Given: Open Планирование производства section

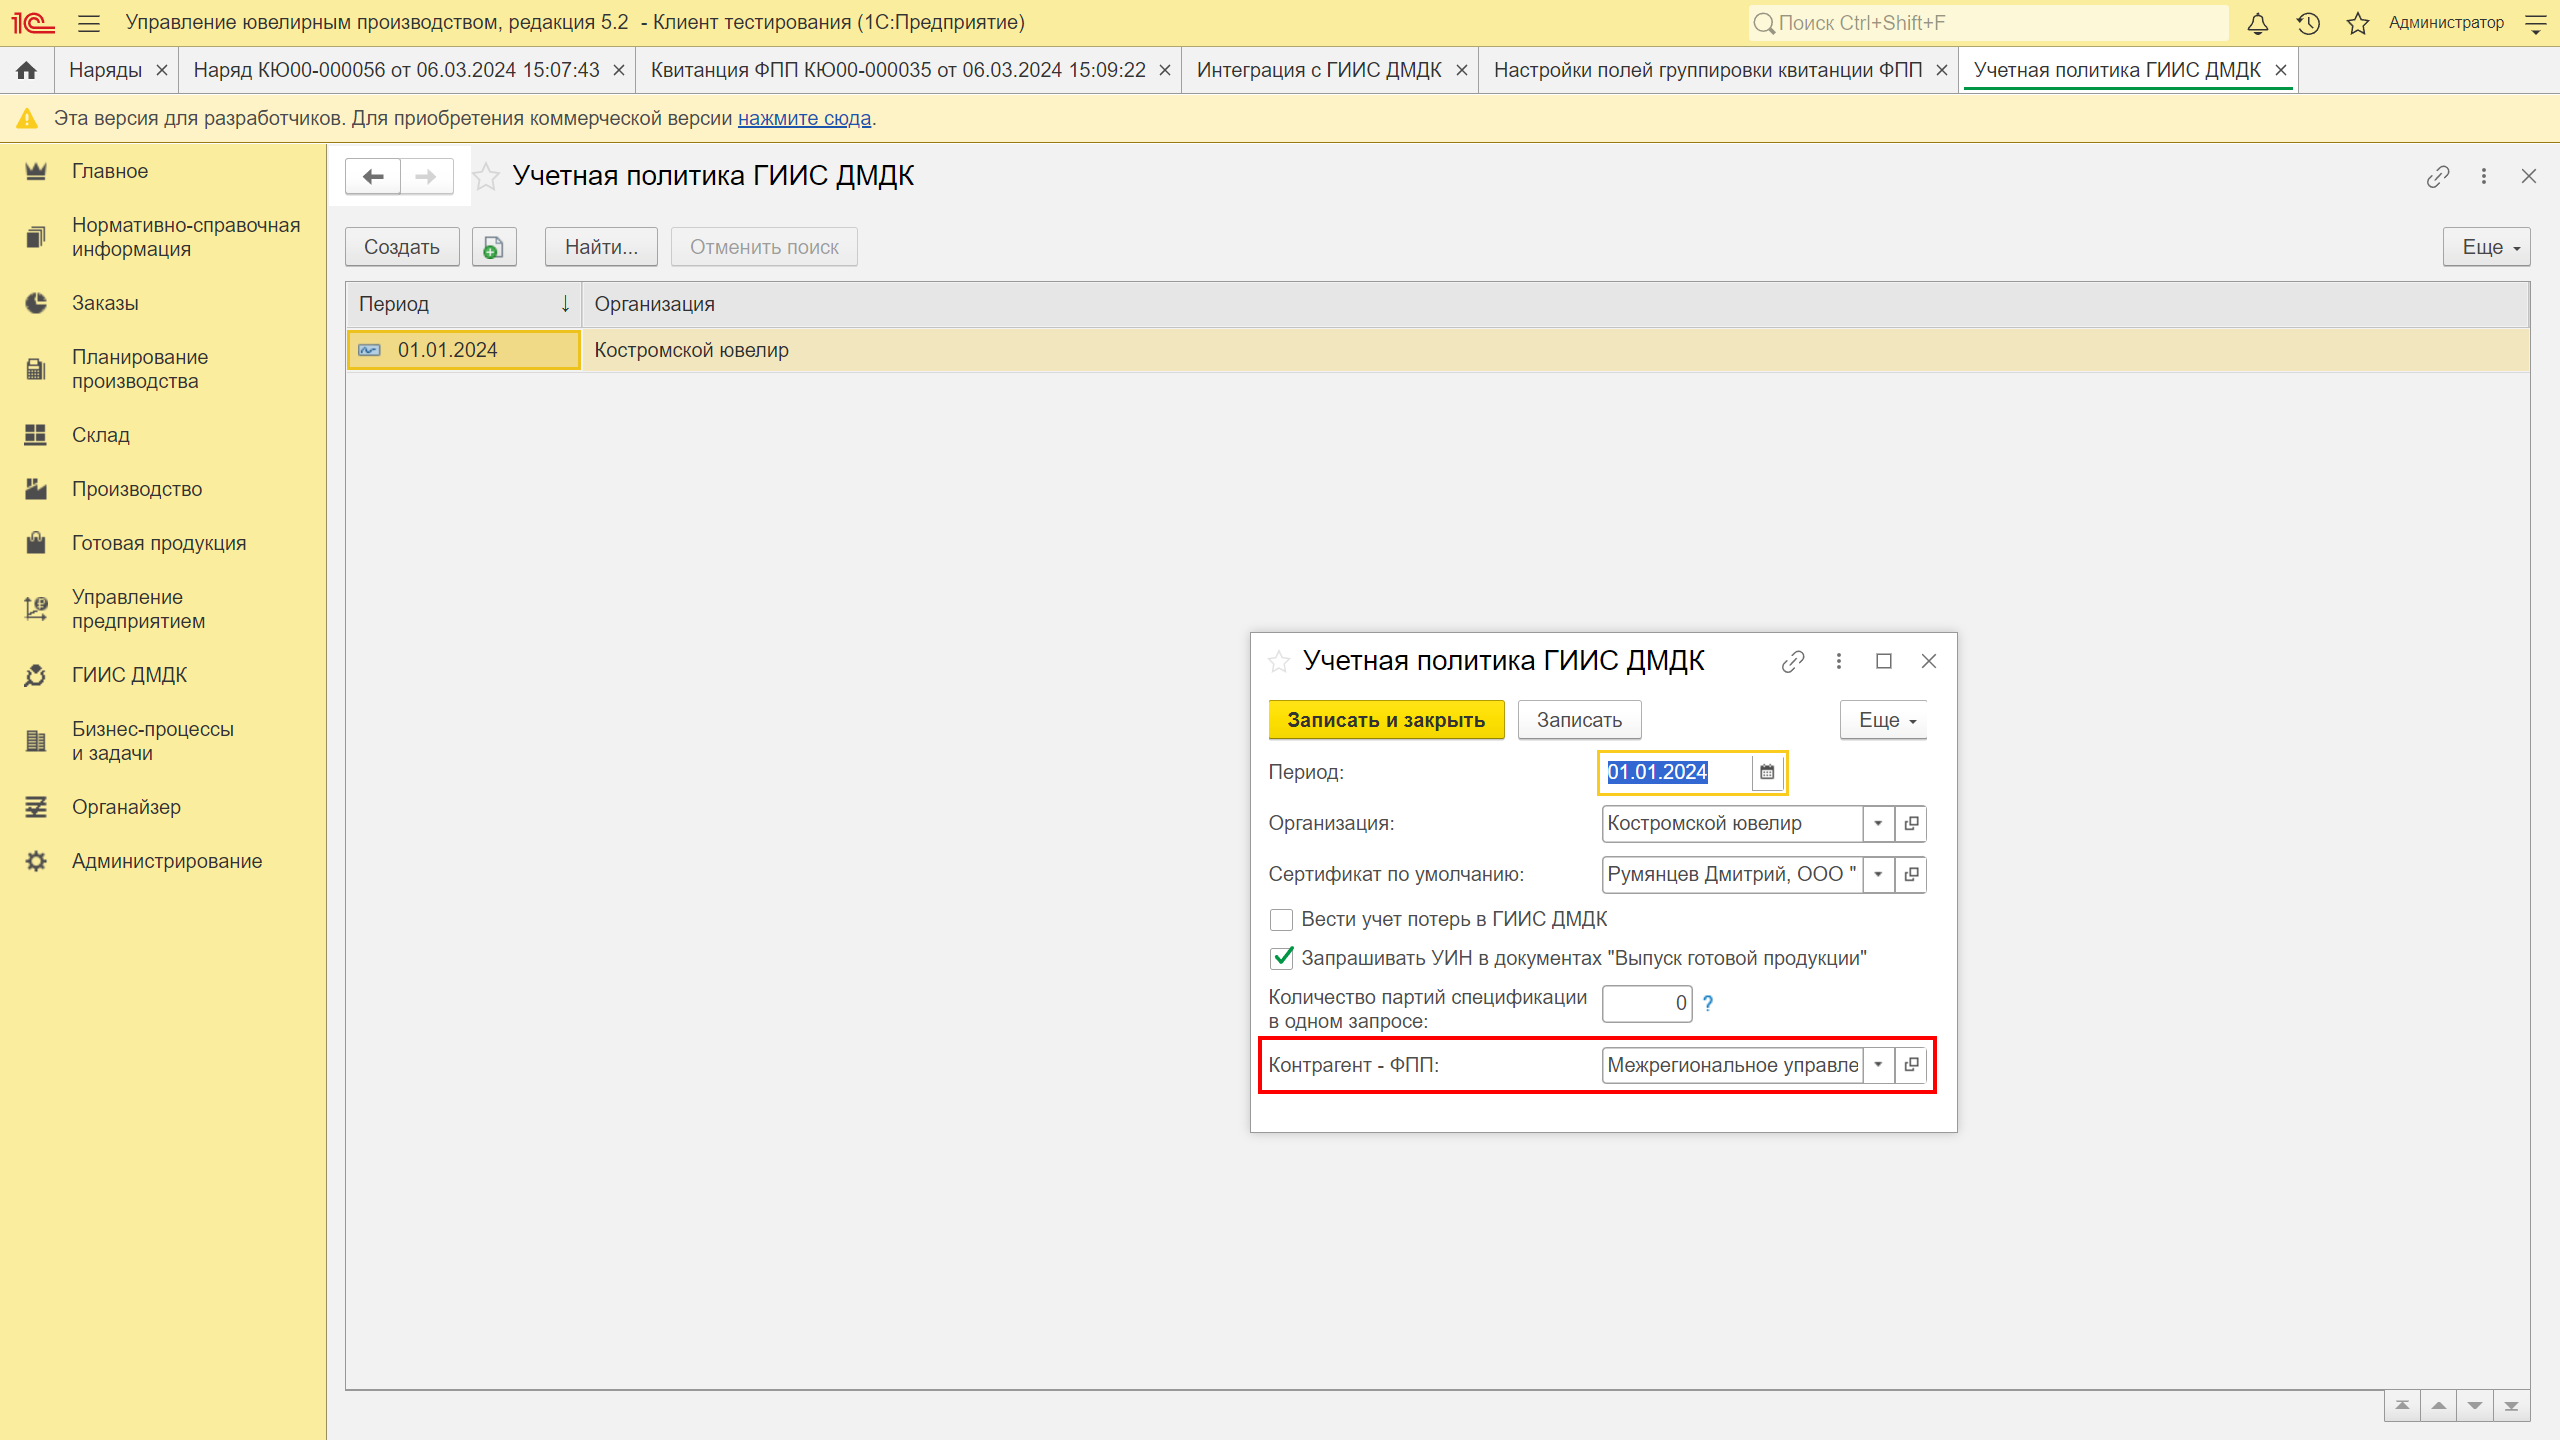Looking at the screenshot, I should (163, 369).
